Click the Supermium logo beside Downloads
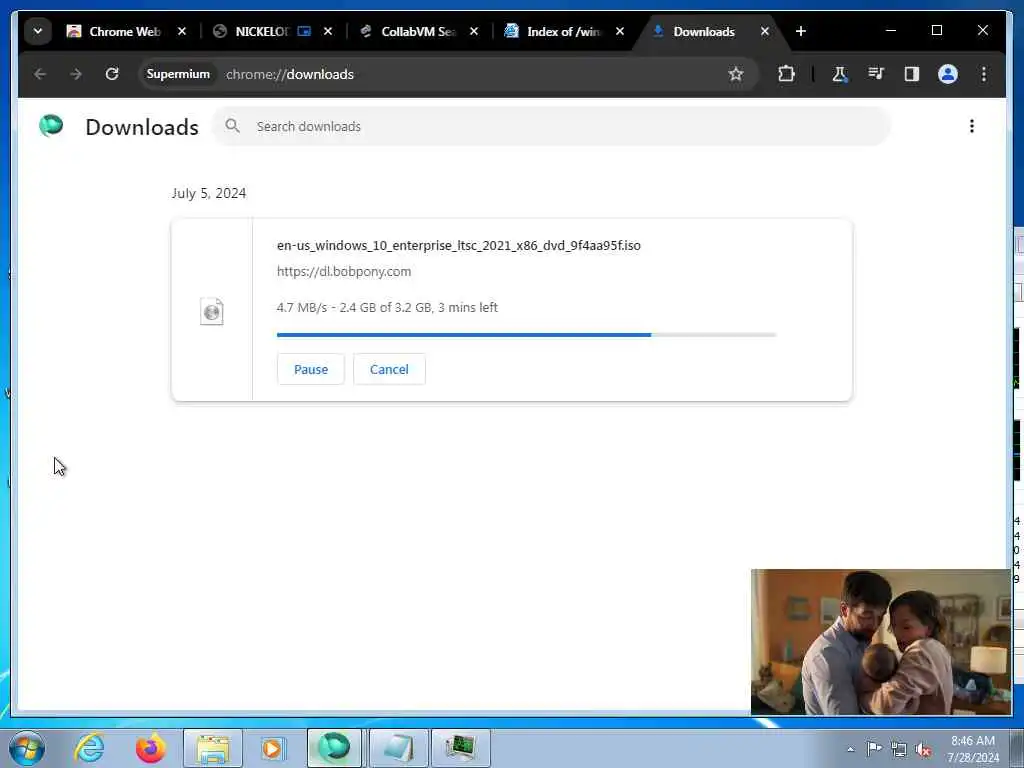 click(x=51, y=125)
